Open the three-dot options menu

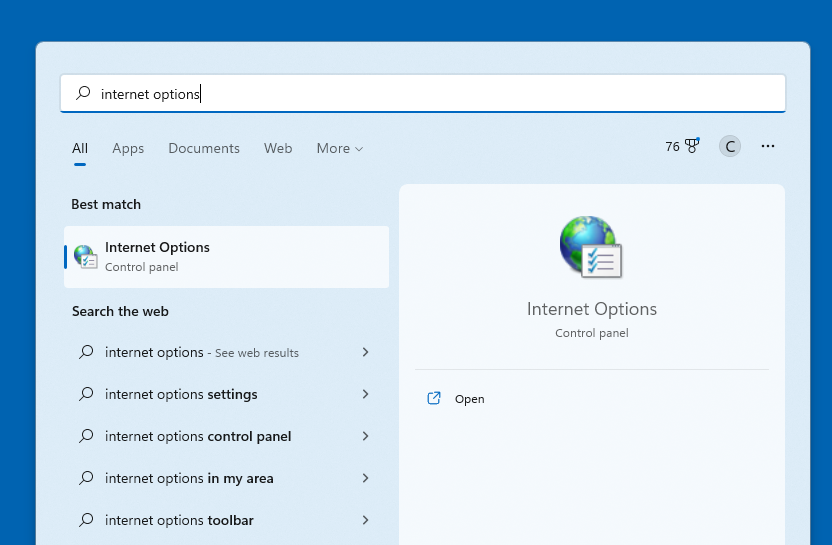click(x=768, y=146)
